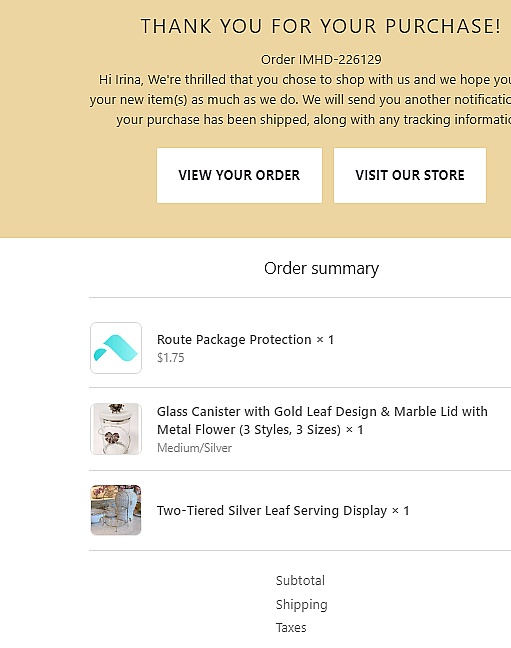Click the Subtotal label

[x=300, y=581]
